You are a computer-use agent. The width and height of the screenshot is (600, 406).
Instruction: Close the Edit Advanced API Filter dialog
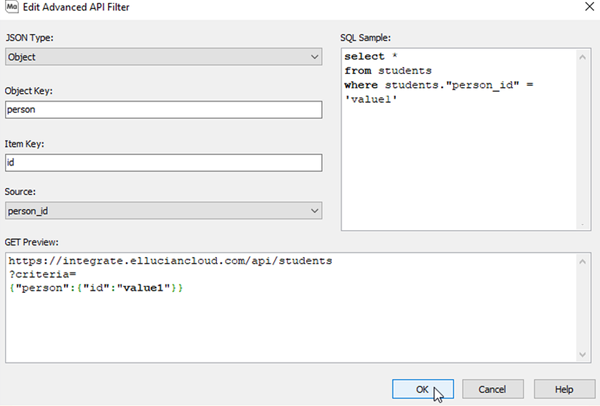(590, 7)
